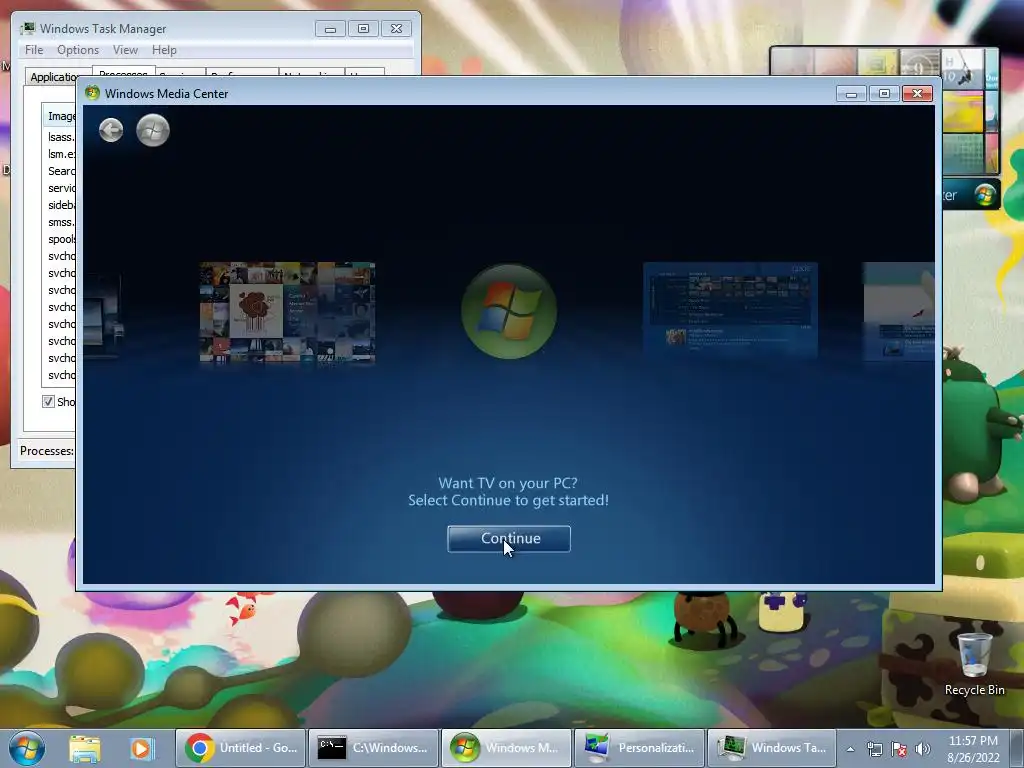Launch Windows Media Player from taskbar
This screenshot has width=1024, height=768.
[x=142, y=748]
